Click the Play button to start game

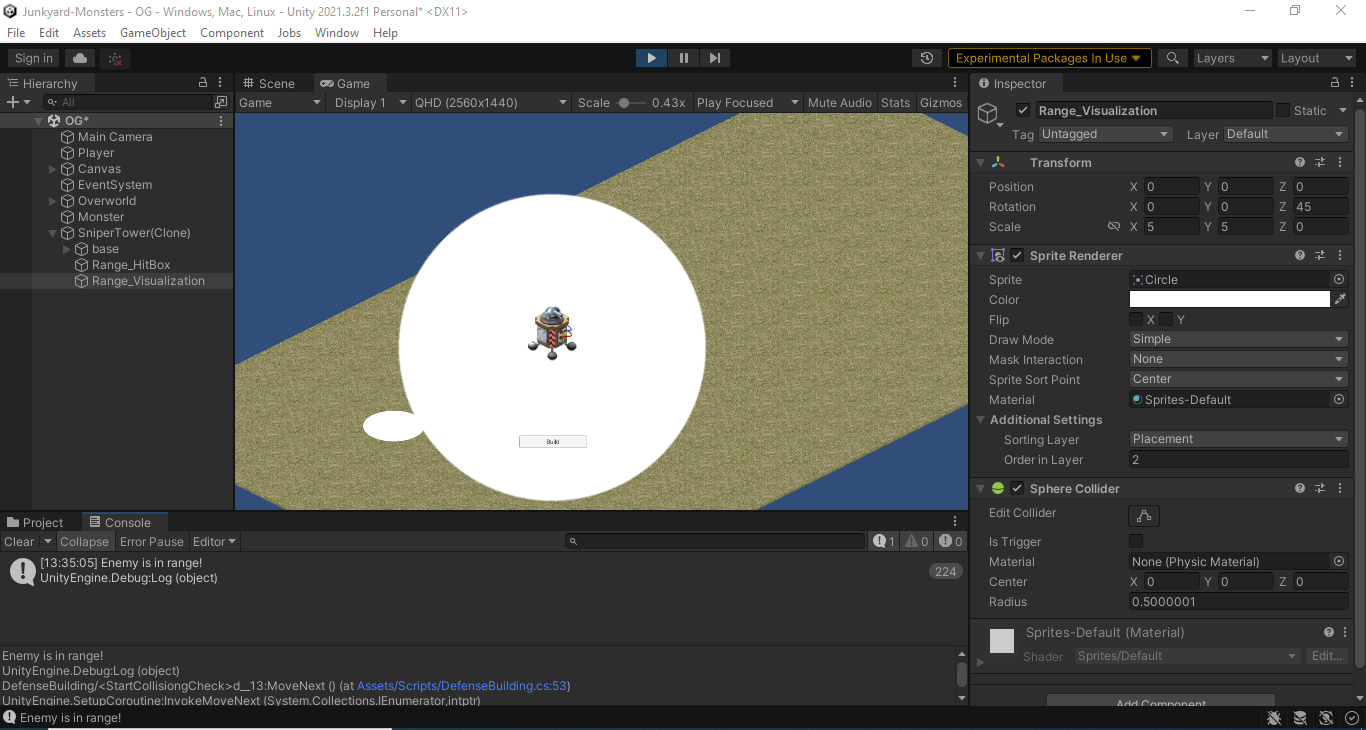pos(651,58)
